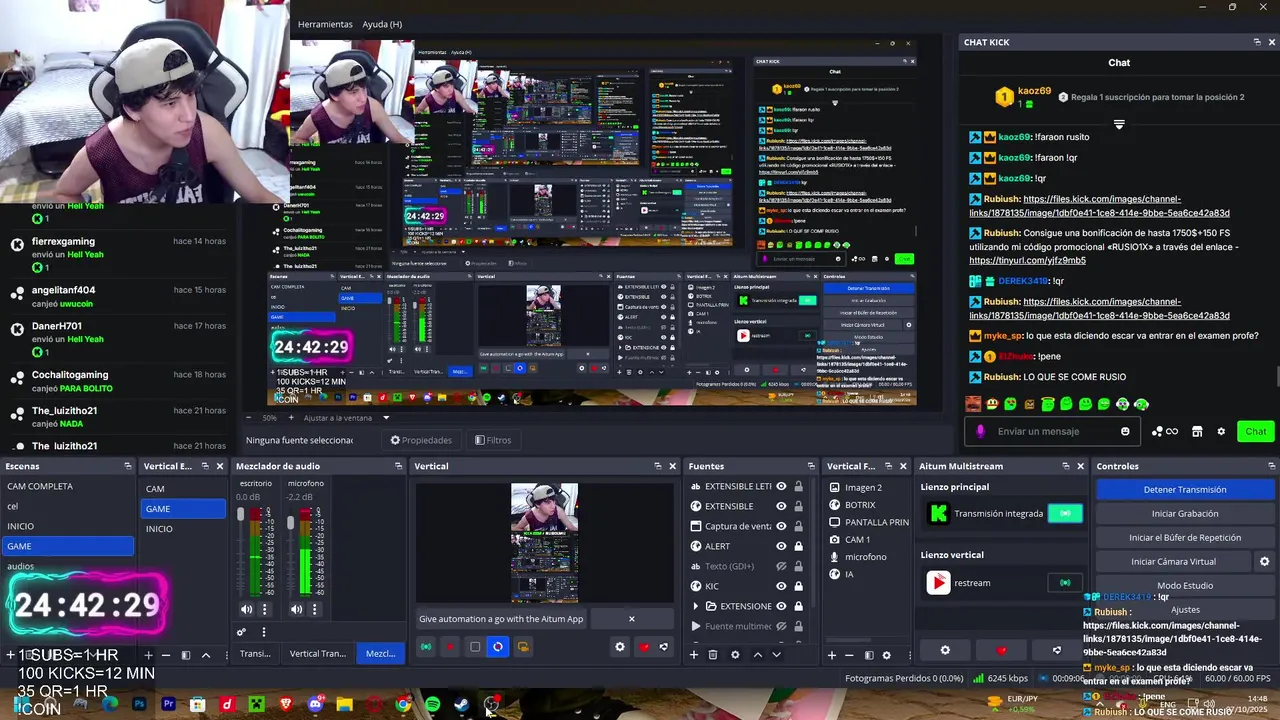This screenshot has height=720, width=1280.
Task: Click the red heart icon in Vertical dock
Action: 644,647
